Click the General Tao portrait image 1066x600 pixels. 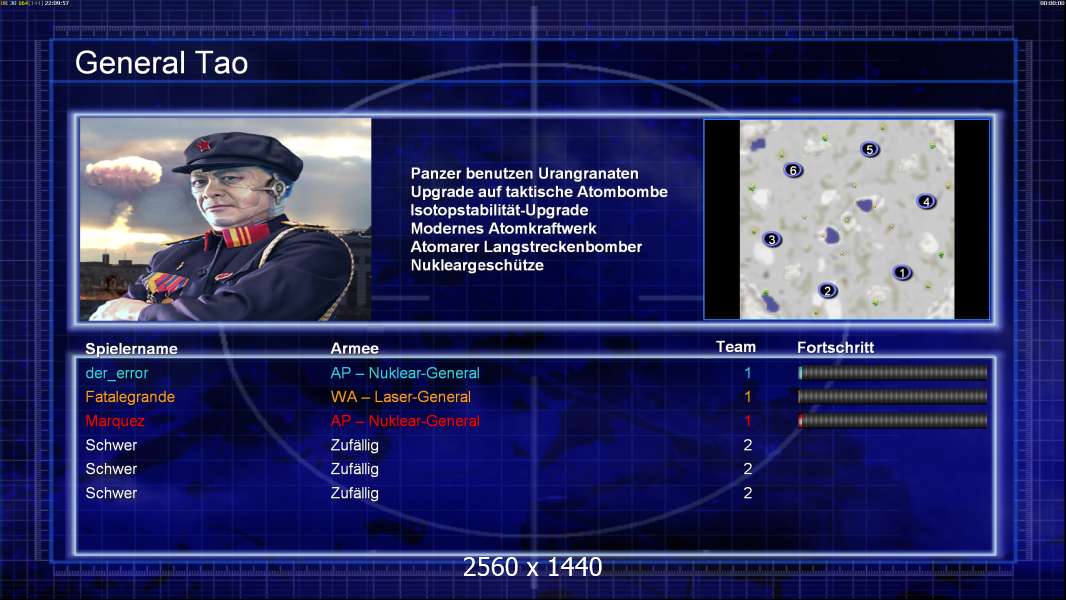[x=226, y=219]
